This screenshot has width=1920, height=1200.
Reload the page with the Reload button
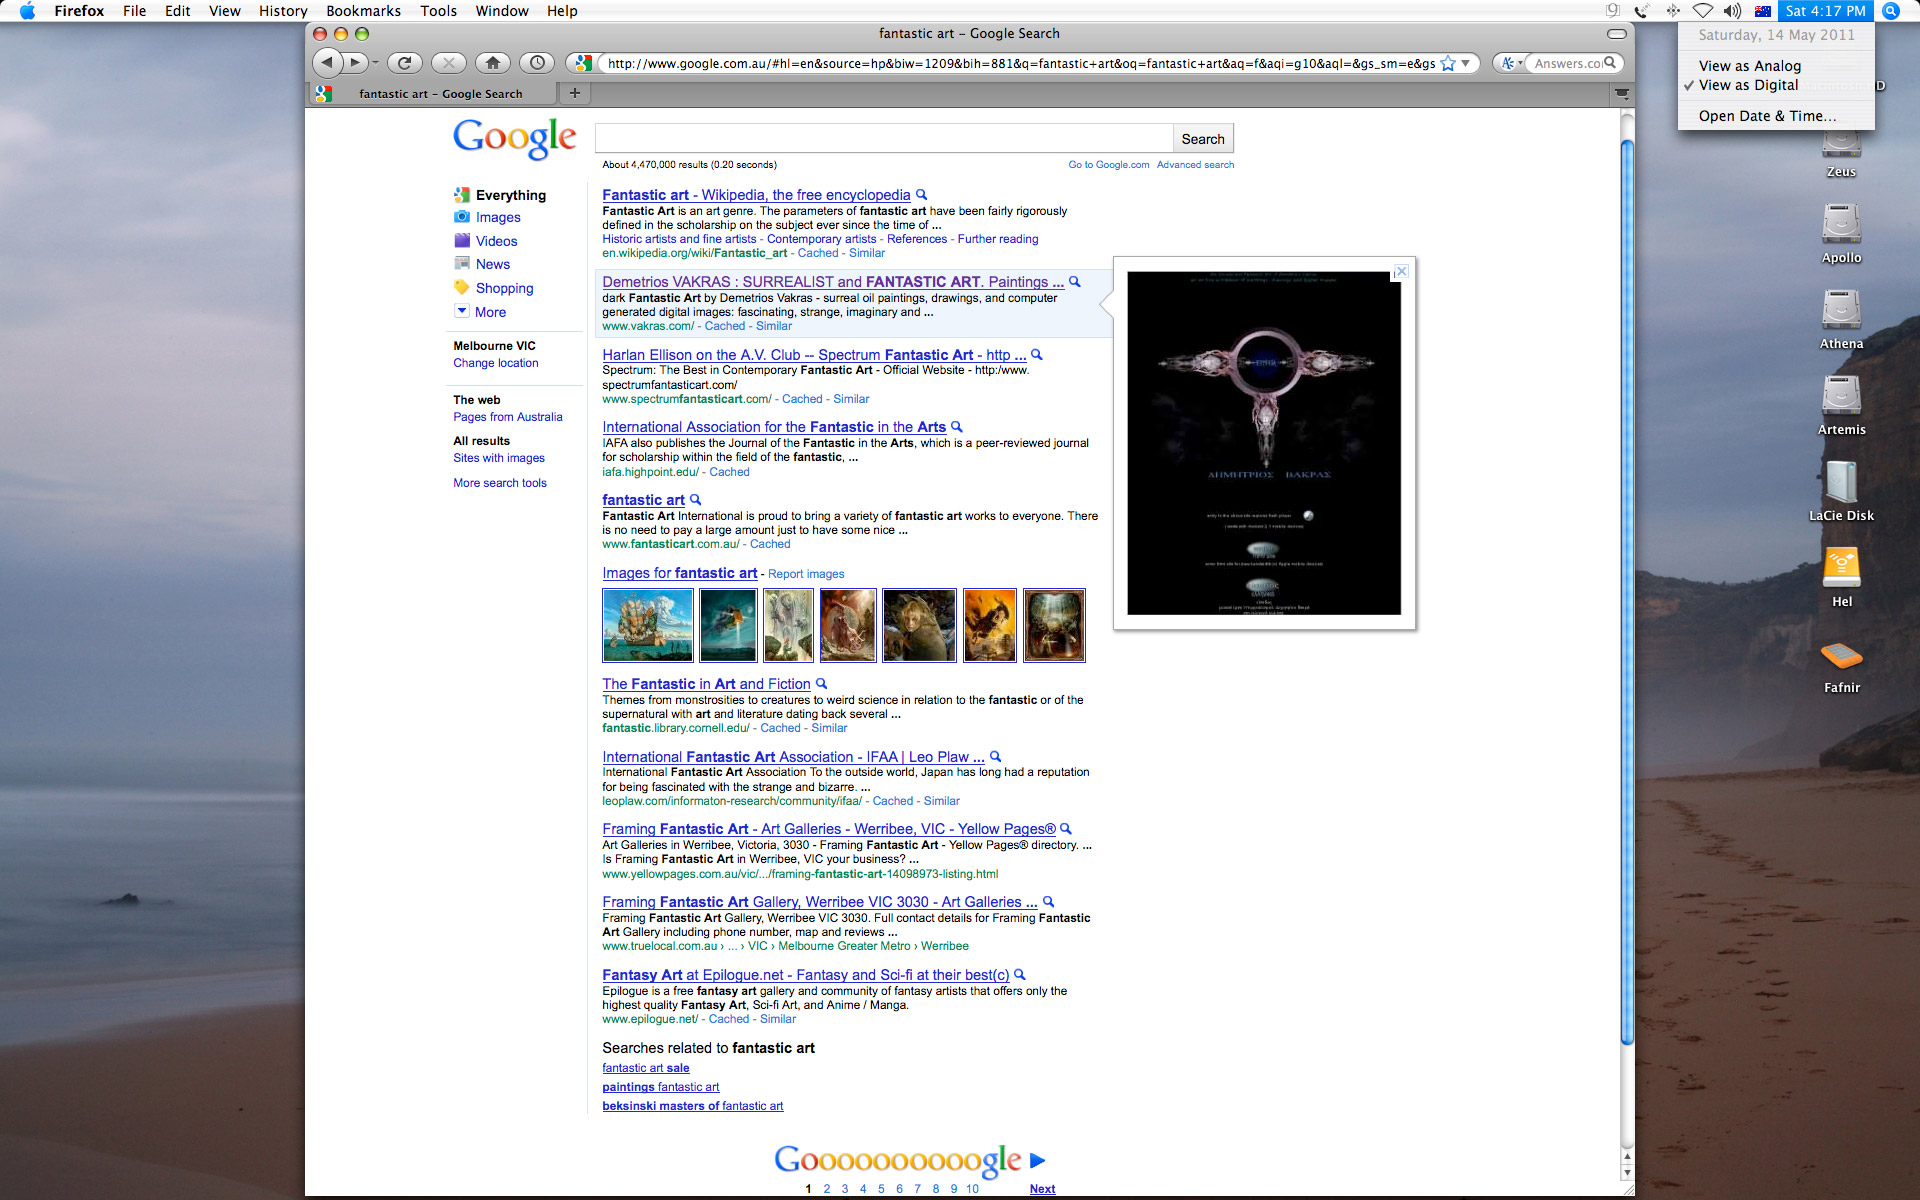[404, 62]
